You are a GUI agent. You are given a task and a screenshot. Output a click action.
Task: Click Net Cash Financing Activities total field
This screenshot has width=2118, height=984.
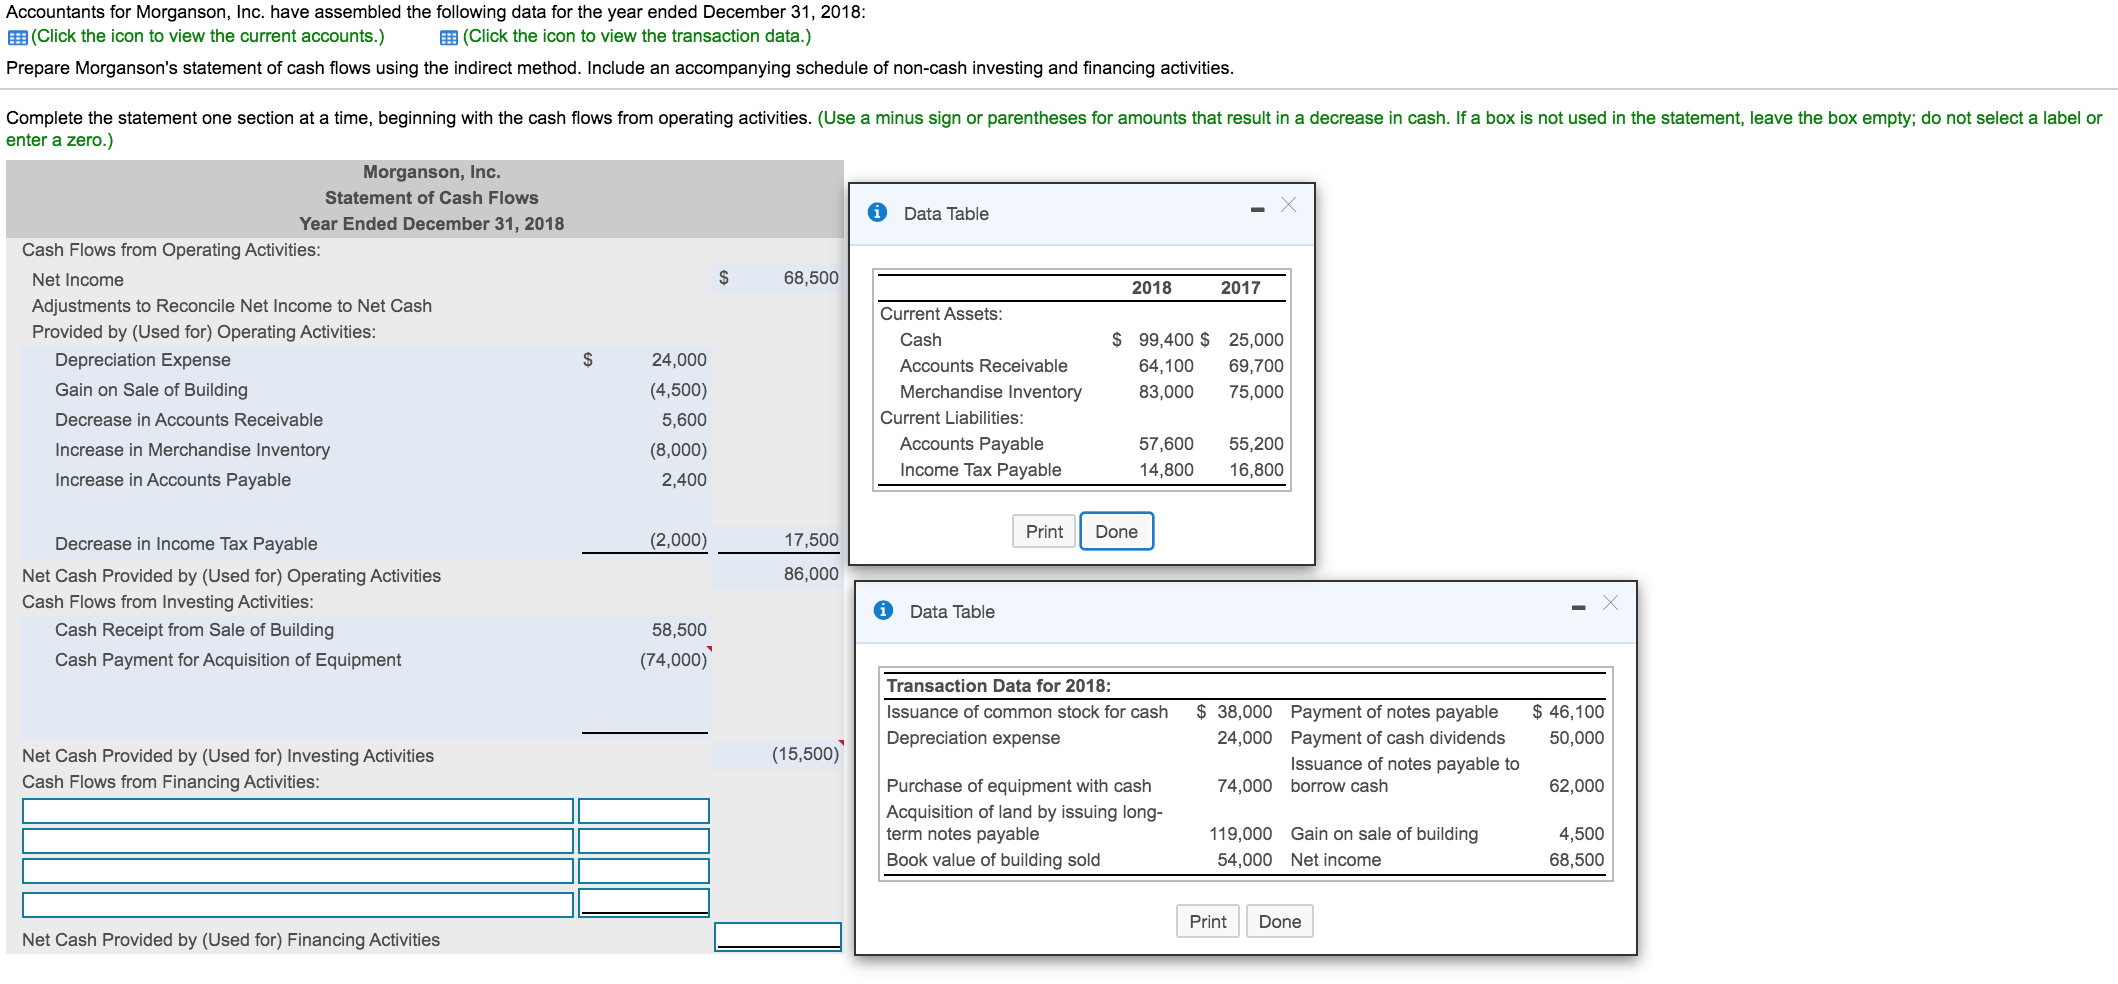[x=778, y=937]
